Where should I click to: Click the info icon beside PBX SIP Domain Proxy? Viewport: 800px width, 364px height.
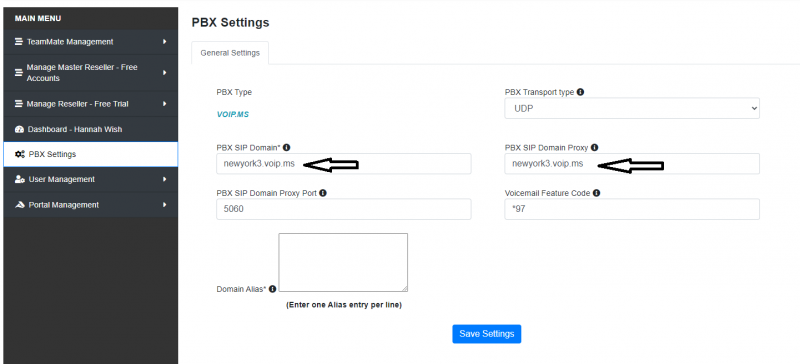(594, 148)
